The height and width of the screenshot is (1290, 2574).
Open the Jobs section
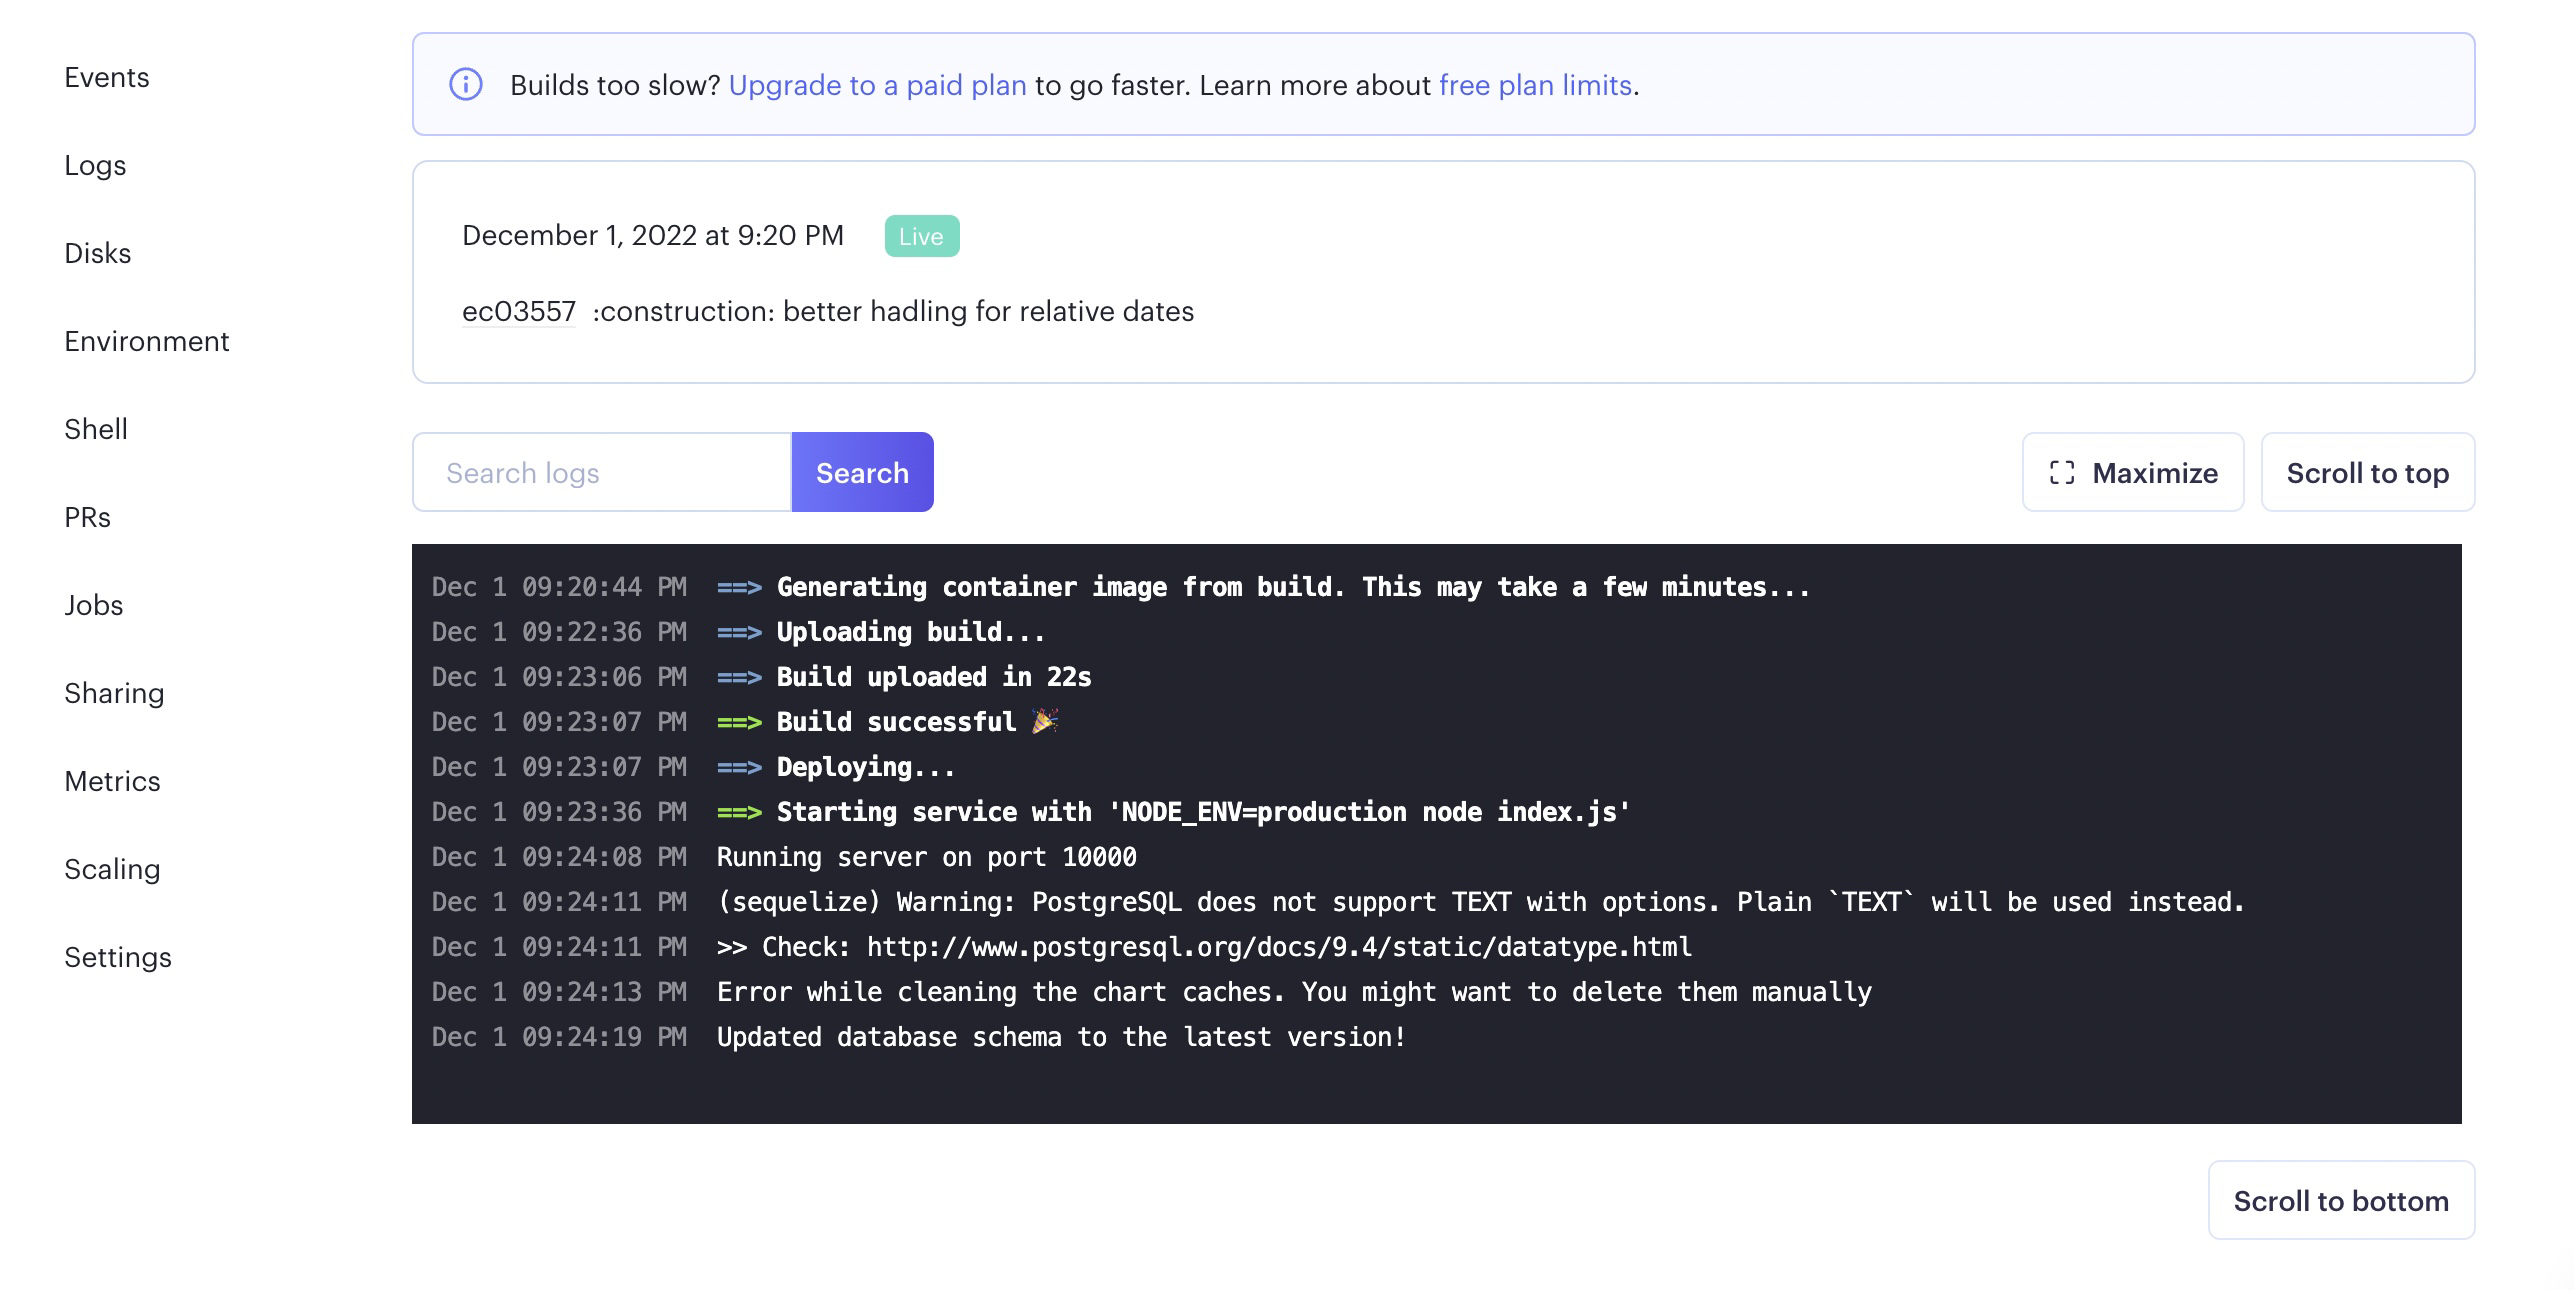point(93,605)
